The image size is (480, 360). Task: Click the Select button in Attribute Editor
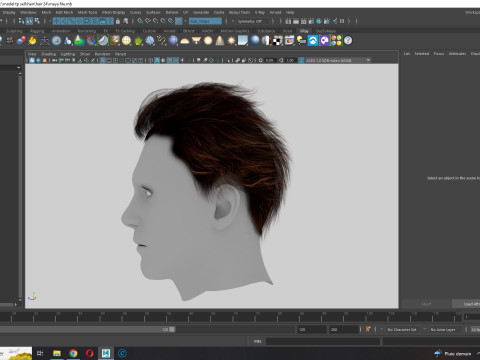point(426,304)
